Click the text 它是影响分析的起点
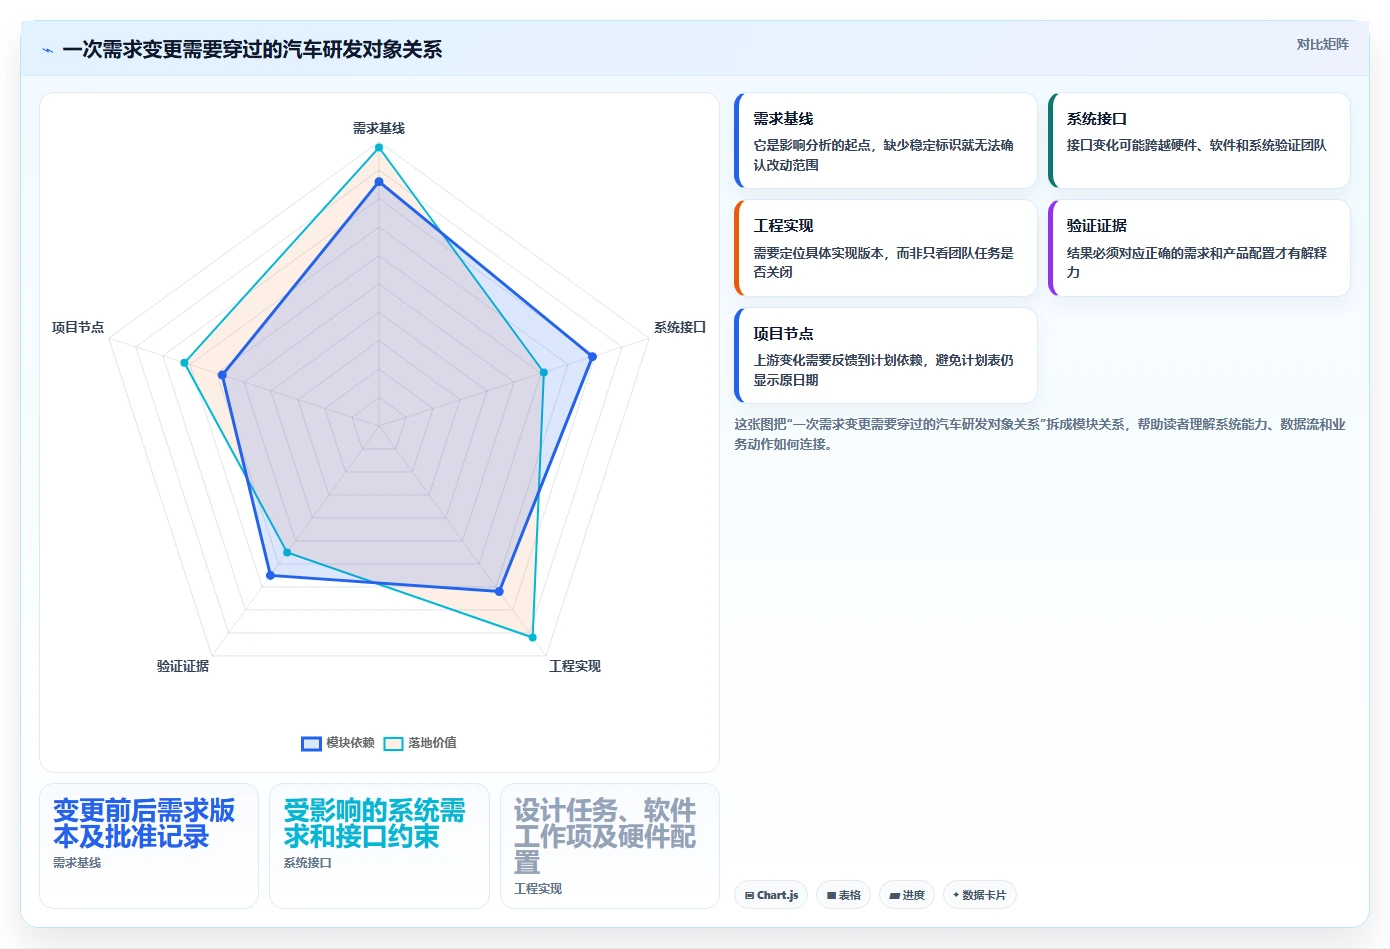This screenshot has width=1390, height=949. (811, 145)
